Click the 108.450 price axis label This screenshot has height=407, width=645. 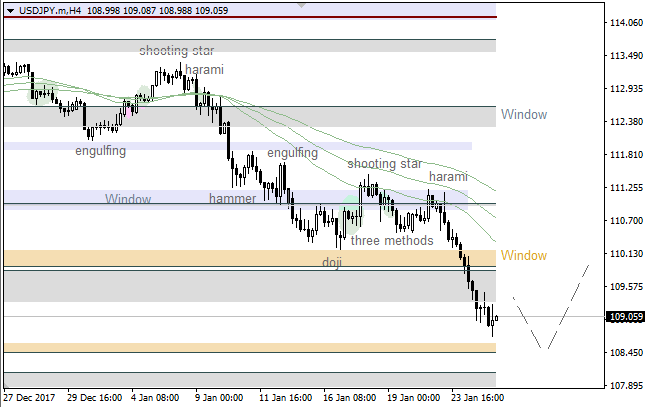pos(626,353)
